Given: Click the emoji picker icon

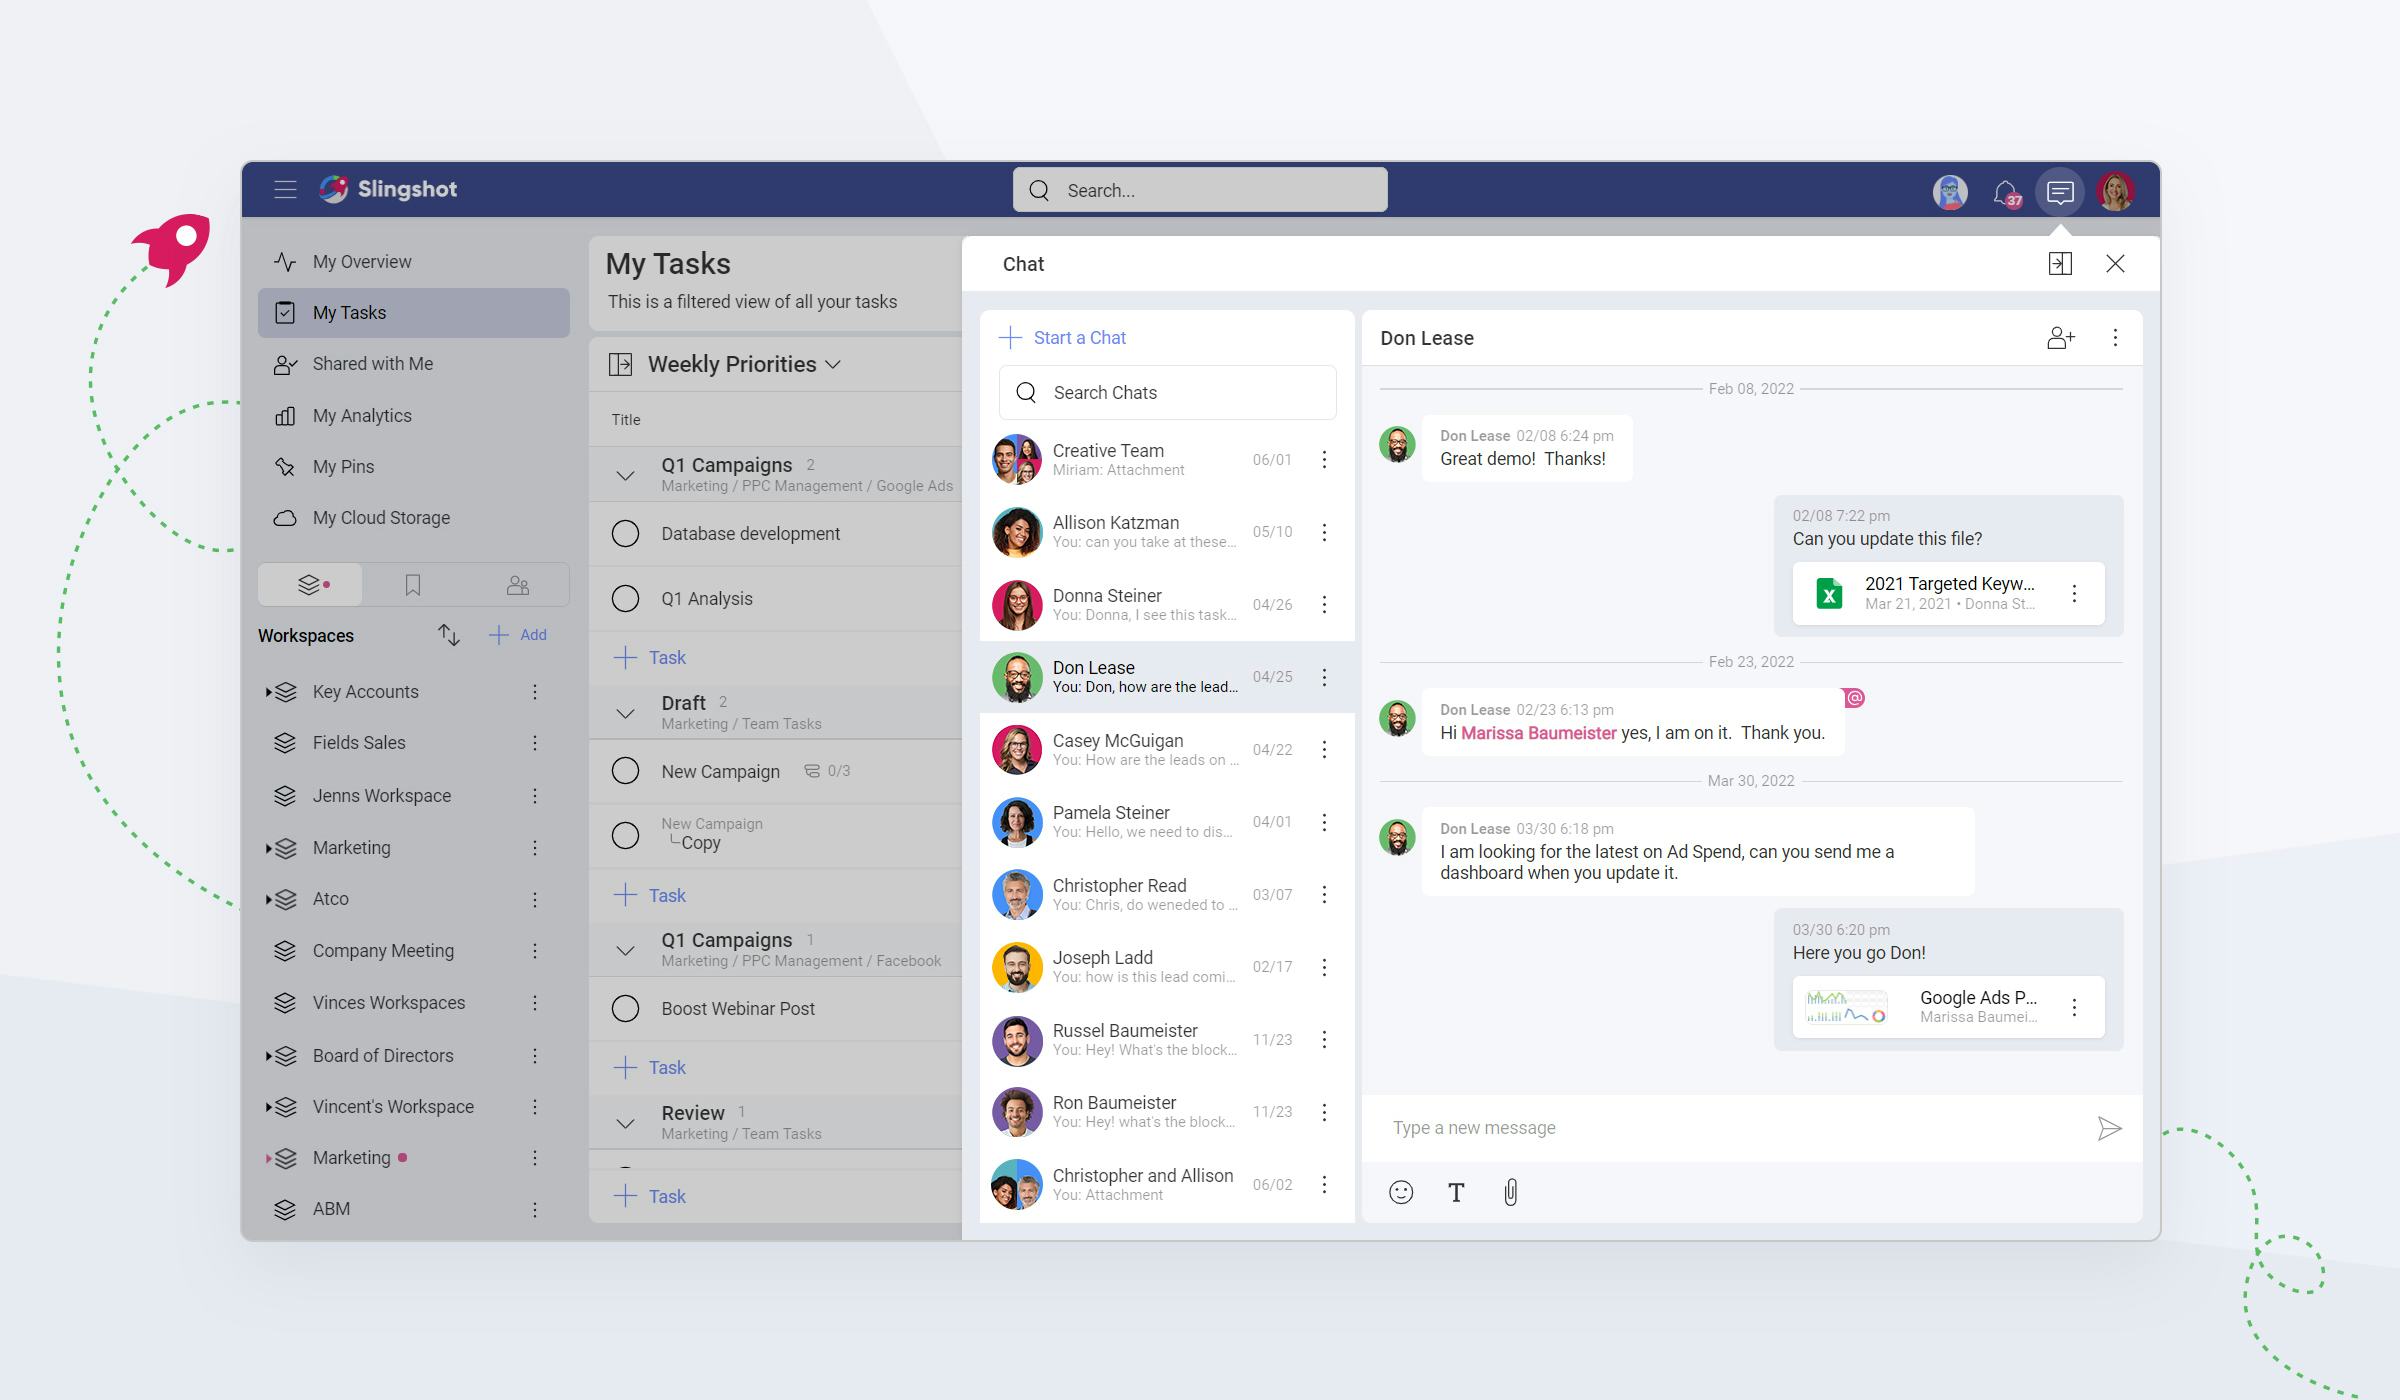Looking at the screenshot, I should coord(1401,1192).
